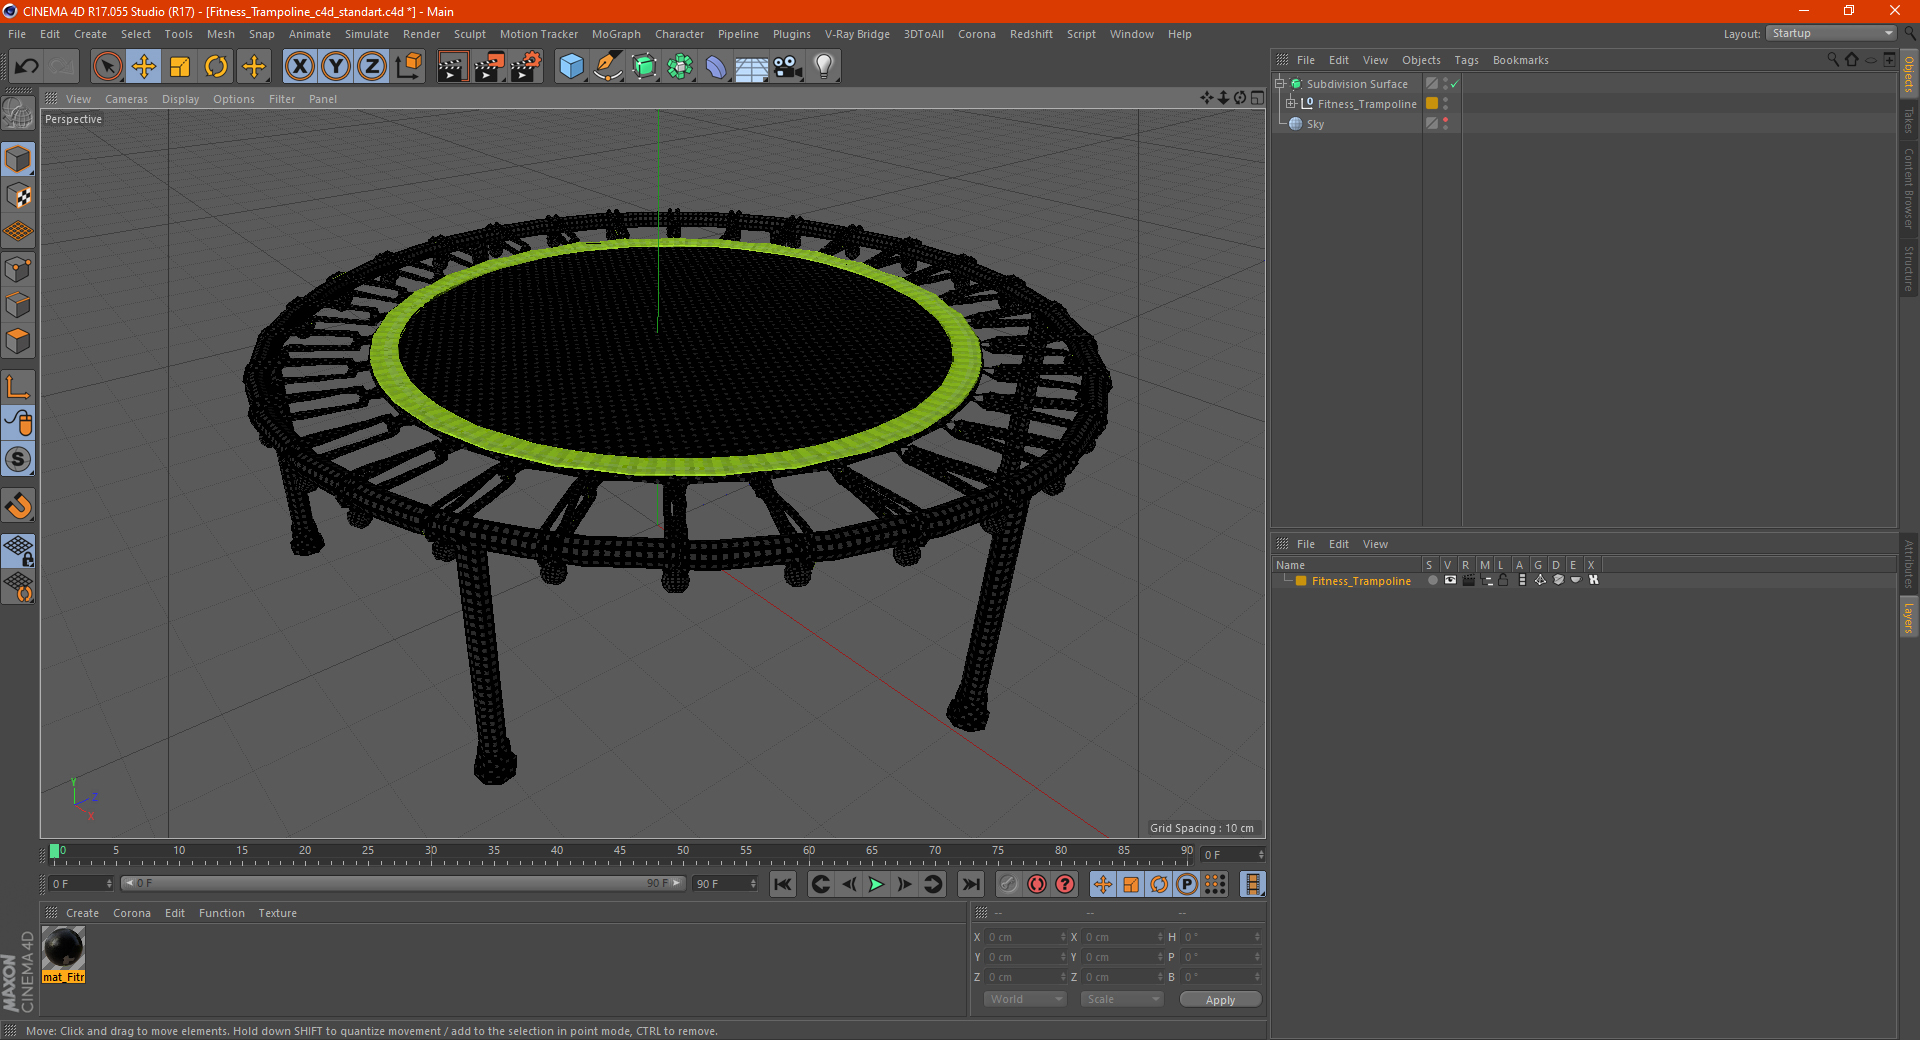Collapse the Subdivision Surface tree node

pyautogui.click(x=1280, y=84)
